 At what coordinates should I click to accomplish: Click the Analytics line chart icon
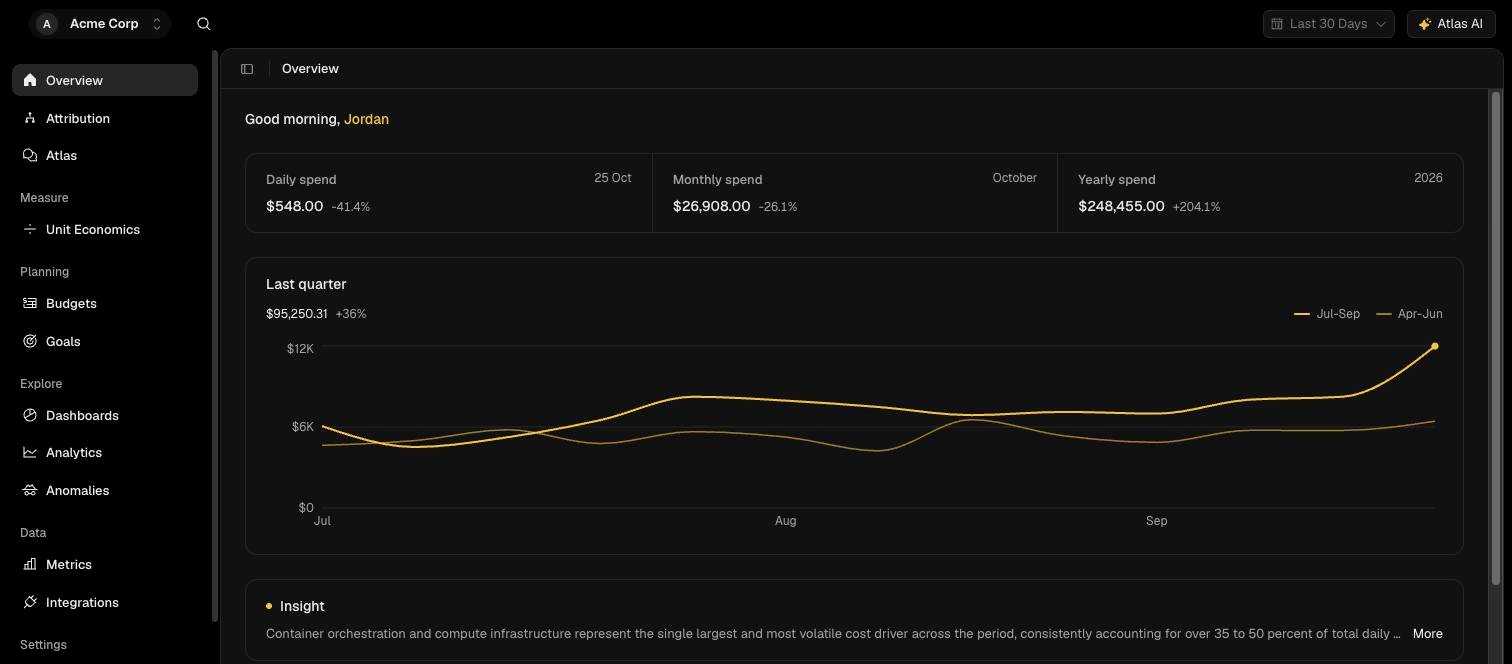coord(30,452)
